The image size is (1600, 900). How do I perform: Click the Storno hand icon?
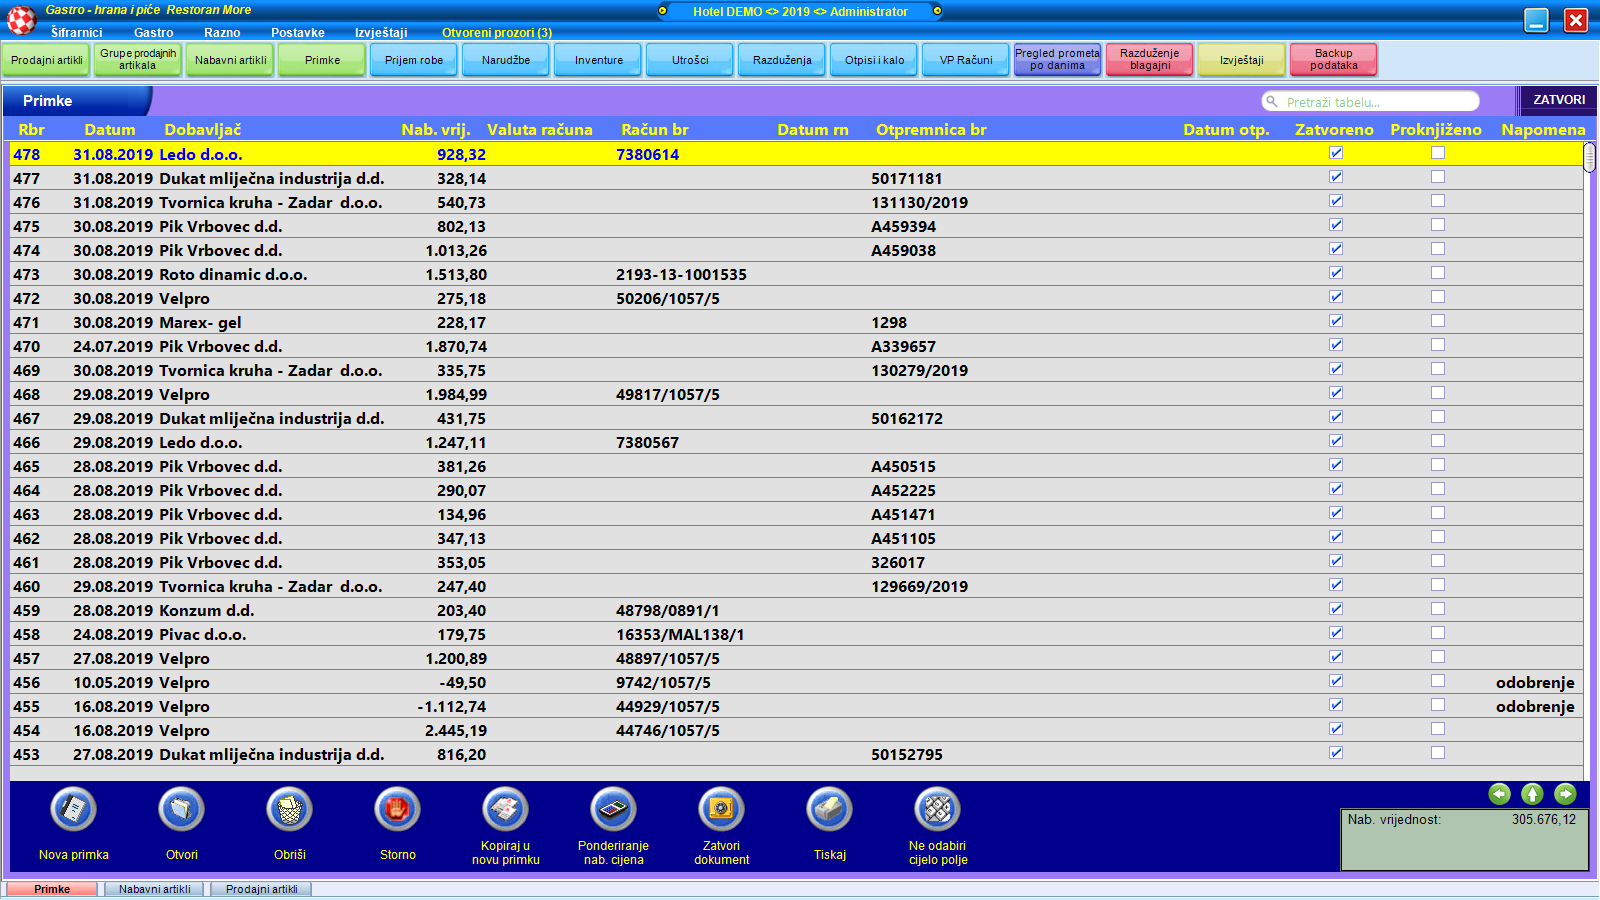tap(397, 809)
